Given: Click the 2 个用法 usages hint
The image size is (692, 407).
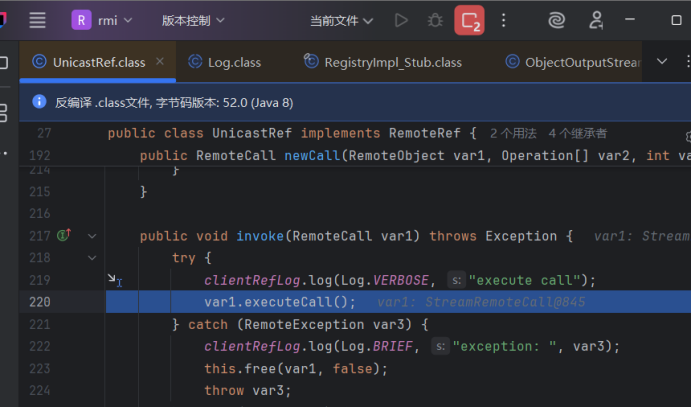Looking at the screenshot, I should 515,133.
